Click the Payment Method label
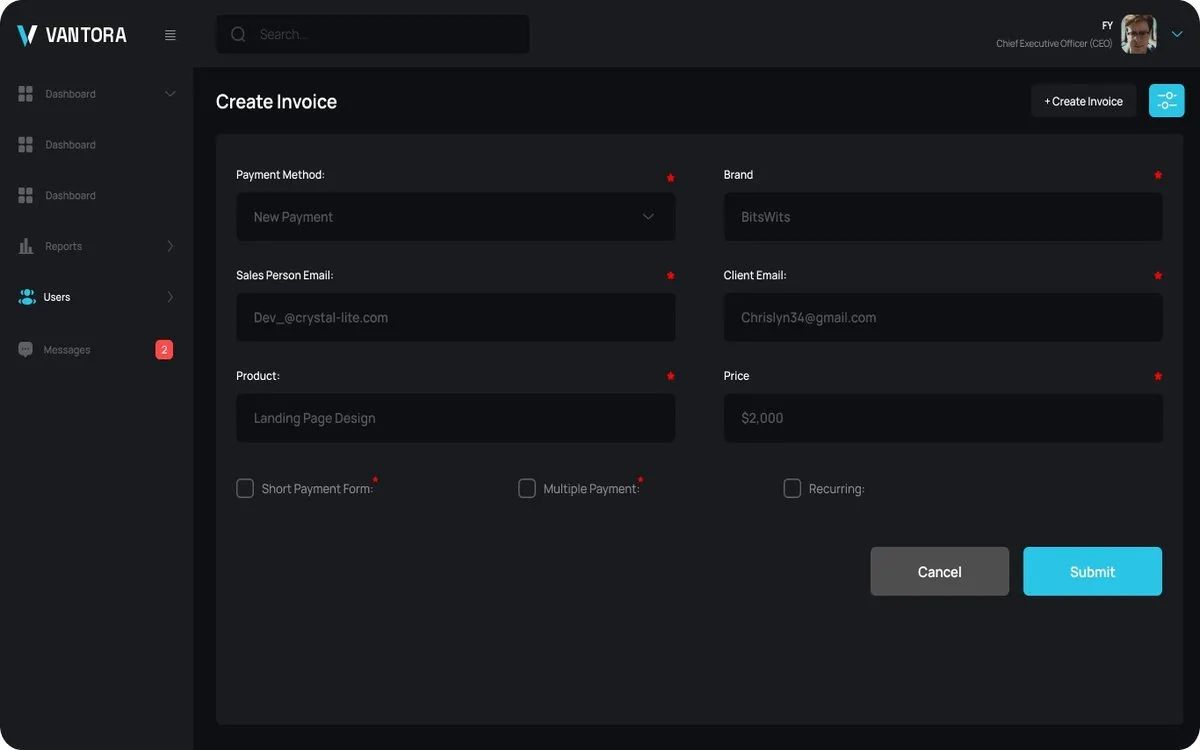This screenshot has width=1200, height=750. (x=280, y=175)
